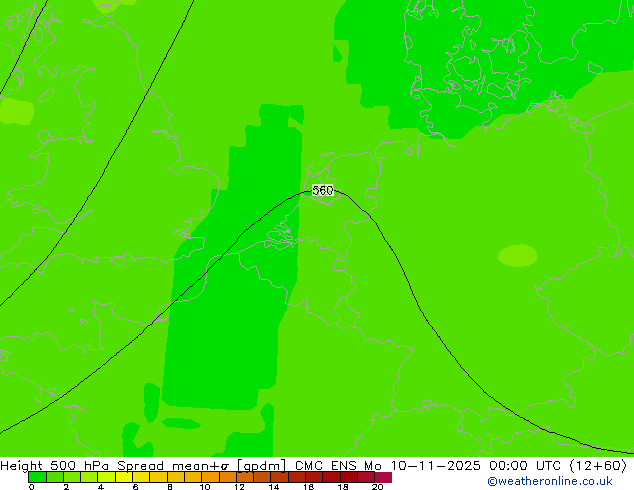The image size is (634, 490).
Task: Click the legend value label 14
Action: [274, 487]
